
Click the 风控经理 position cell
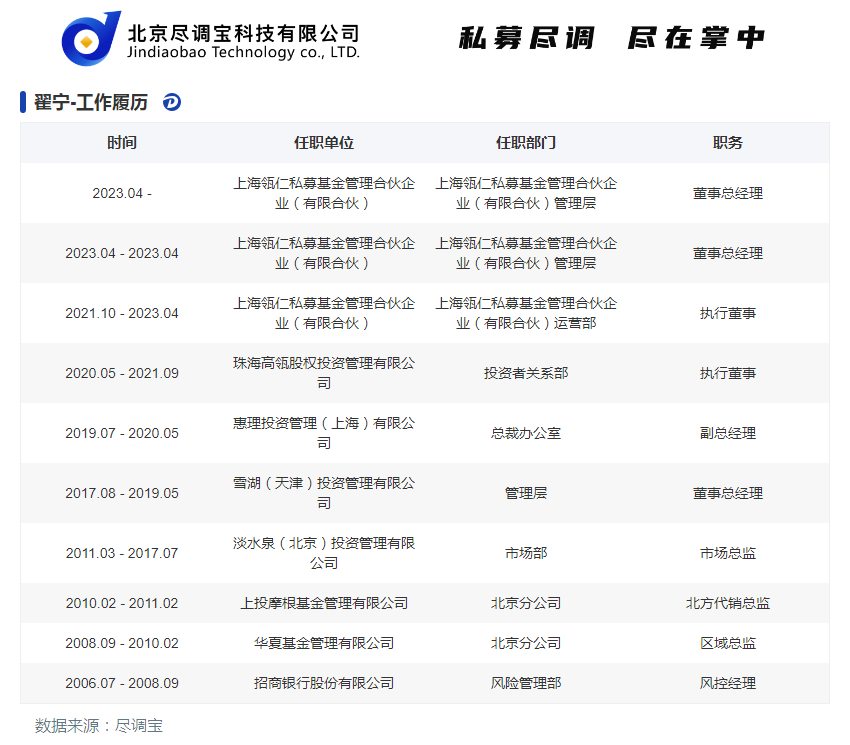727,683
